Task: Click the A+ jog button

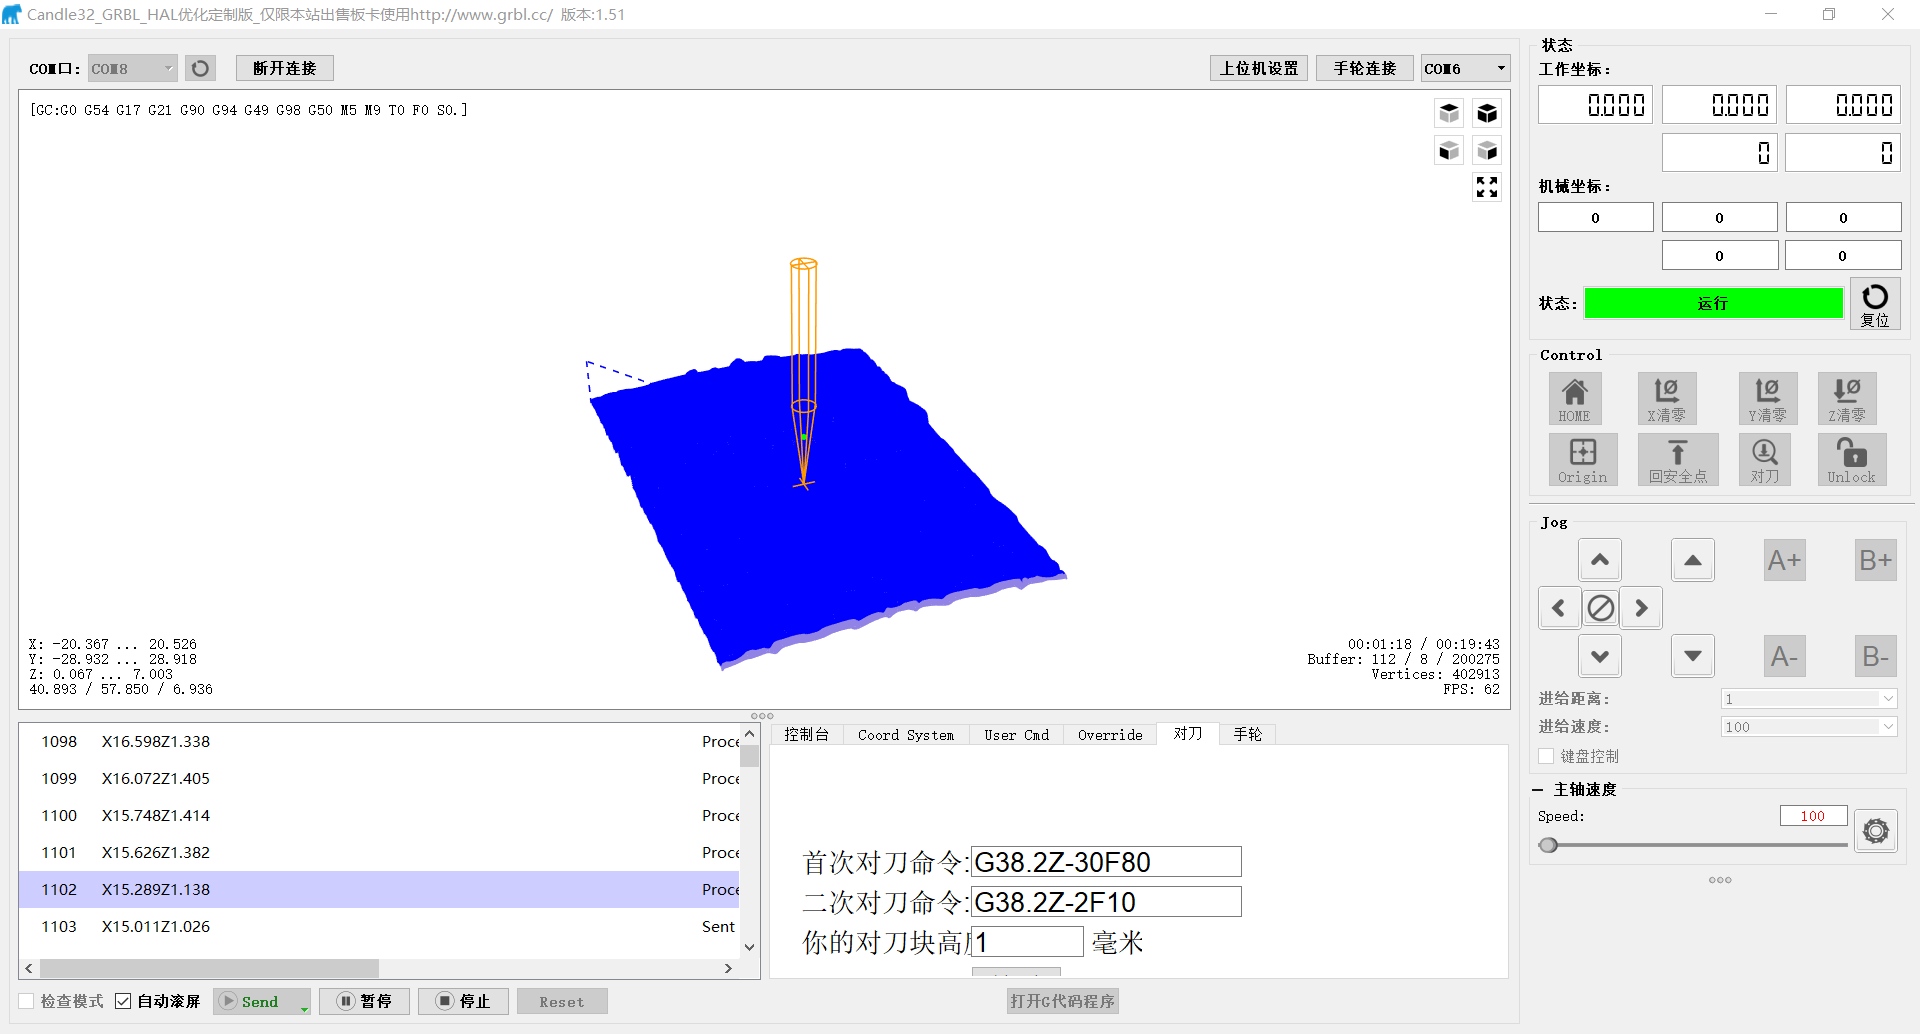Action: tap(1784, 560)
